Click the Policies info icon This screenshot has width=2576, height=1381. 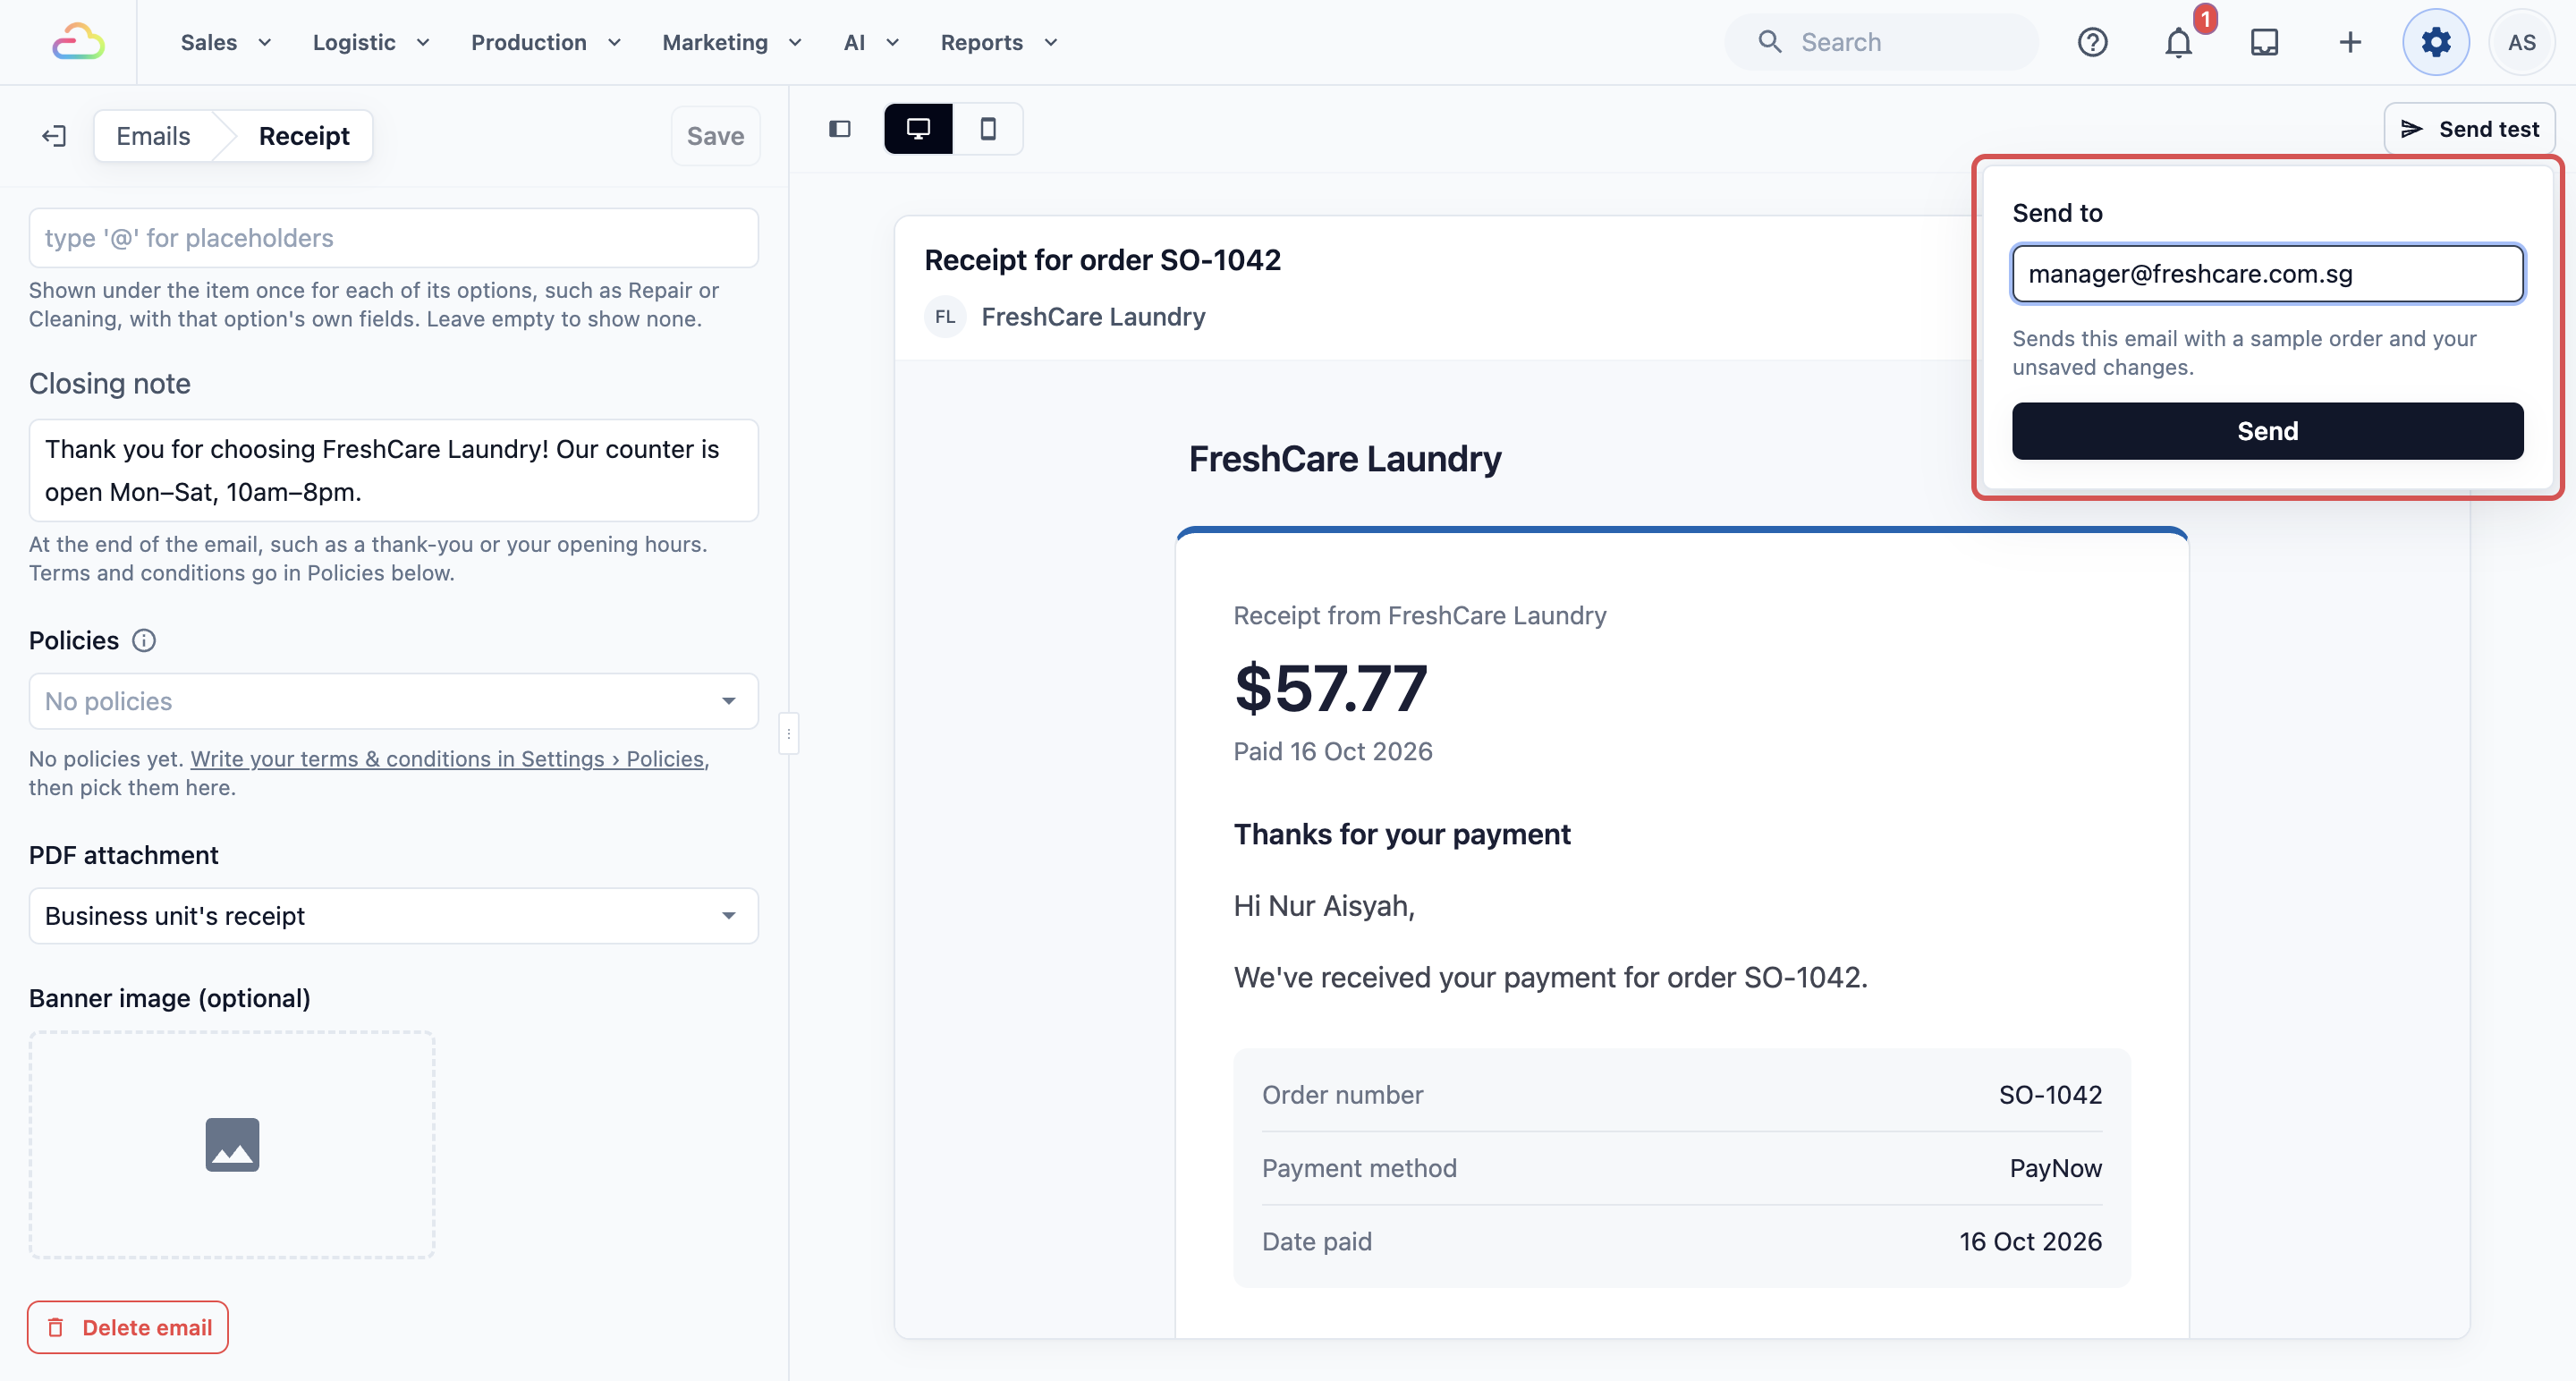click(x=144, y=640)
